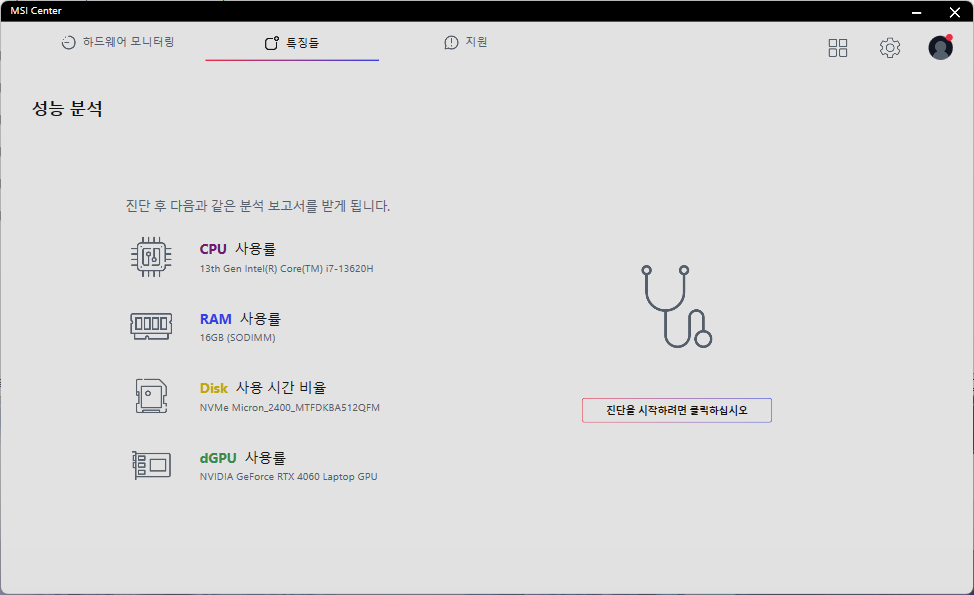Image resolution: width=974 pixels, height=595 pixels.
Task: Click the 특징들 feature icon
Action: click(271, 43)
